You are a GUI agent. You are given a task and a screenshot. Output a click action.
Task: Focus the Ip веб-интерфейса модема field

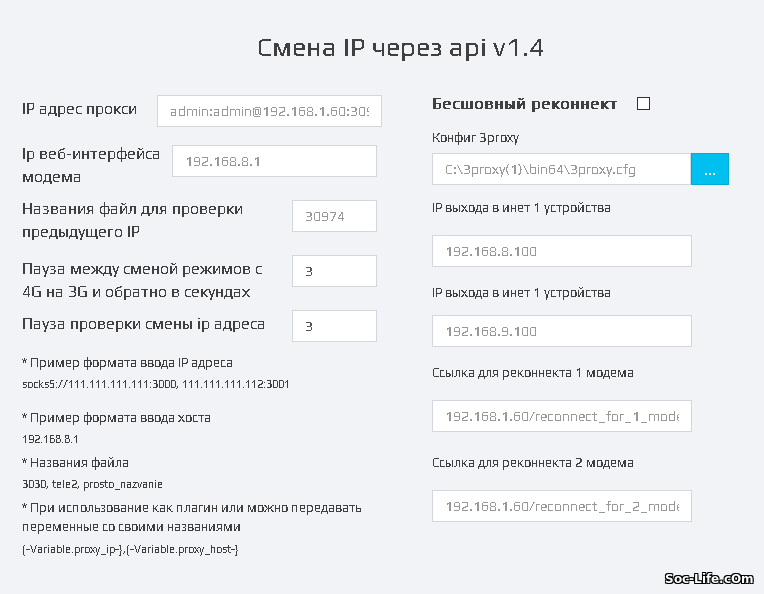tap(274, 161)
